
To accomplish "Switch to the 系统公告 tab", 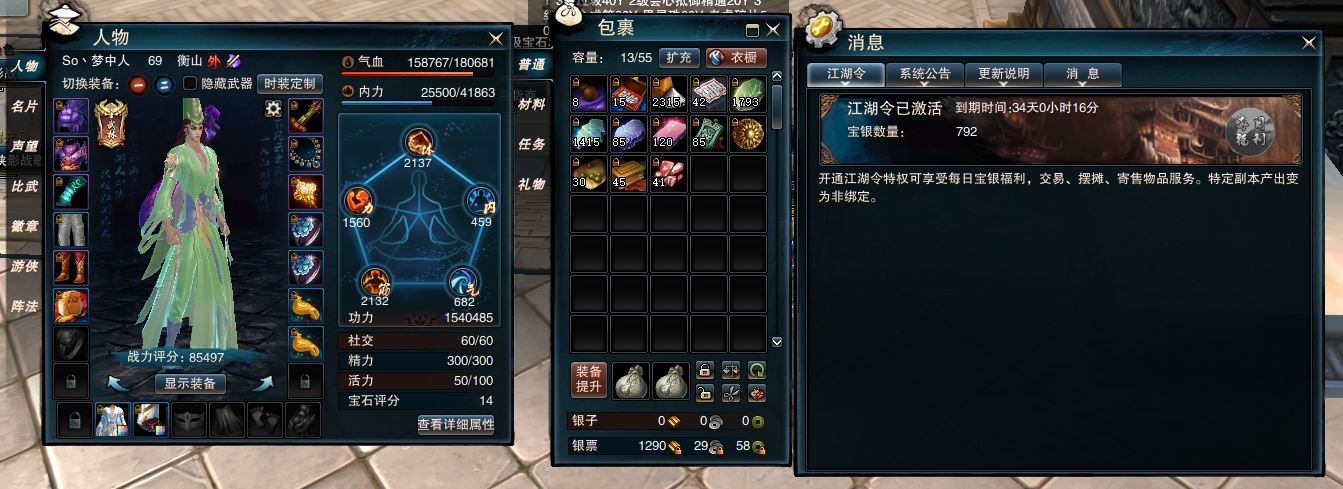I will [925, 74].
